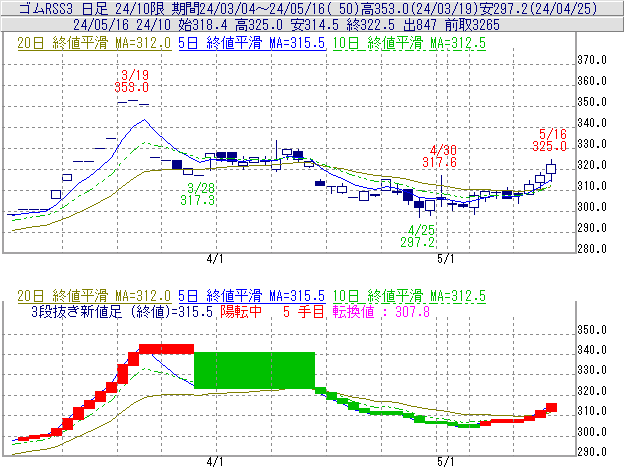This screenshot has height=475, width=624.
Task: Select the red peak bar near 340 in lower chart
Action: [x=166, y=348]
